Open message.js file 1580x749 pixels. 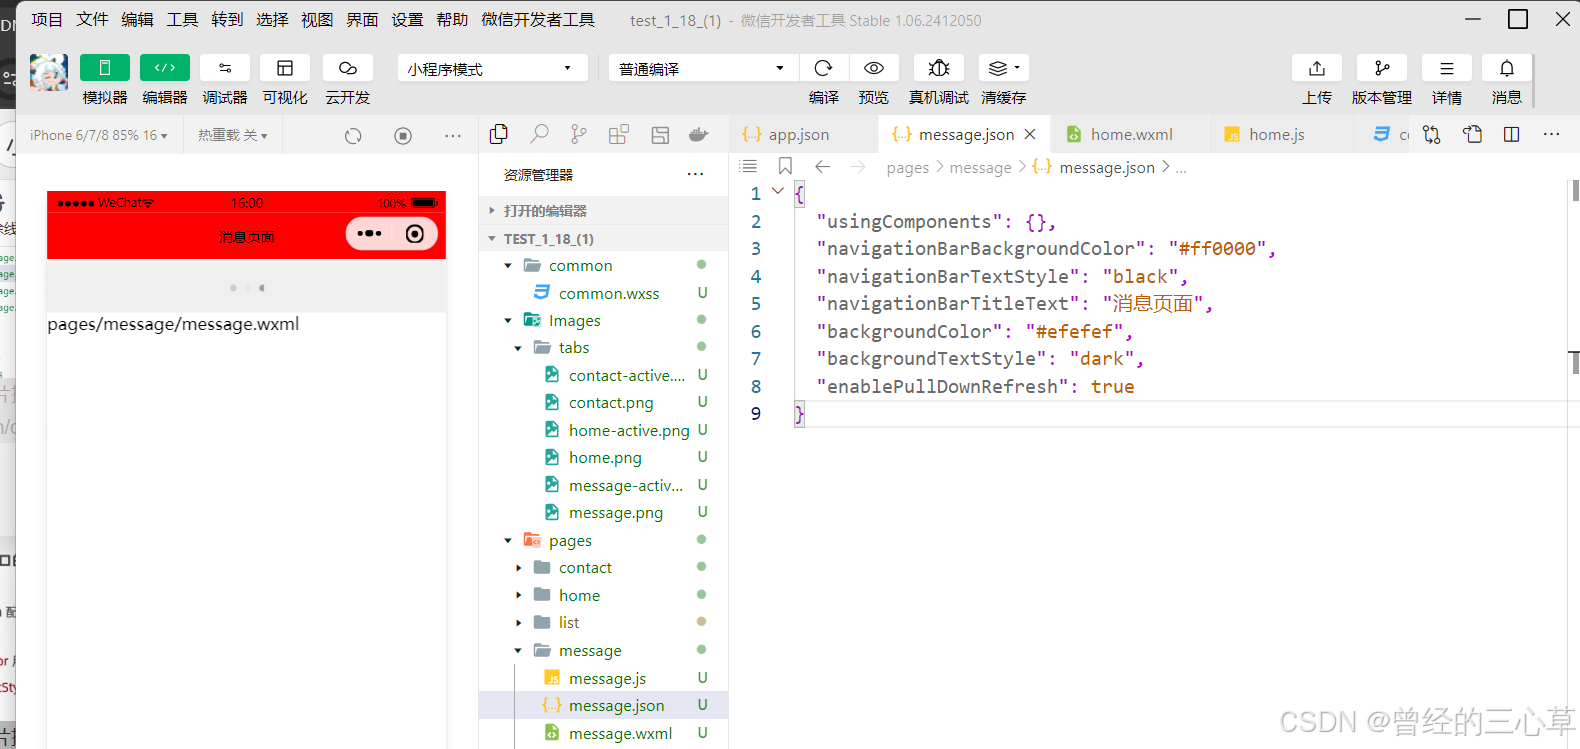pos(603,678)
